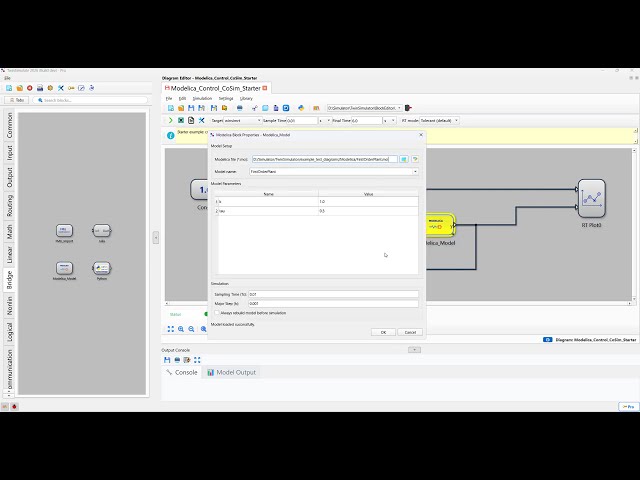Select the Nonlin palette tab
The height and width of the screenshot is (480, 640).
9,305
